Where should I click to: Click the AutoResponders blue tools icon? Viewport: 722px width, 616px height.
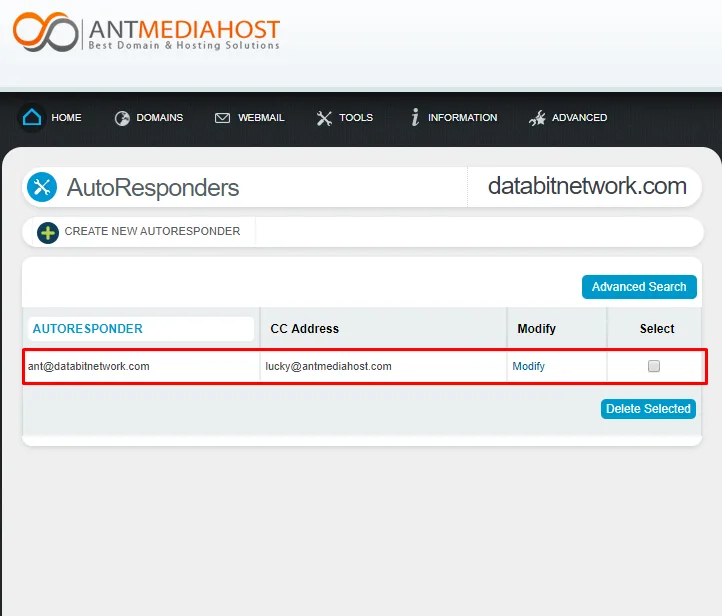(42, 187)
